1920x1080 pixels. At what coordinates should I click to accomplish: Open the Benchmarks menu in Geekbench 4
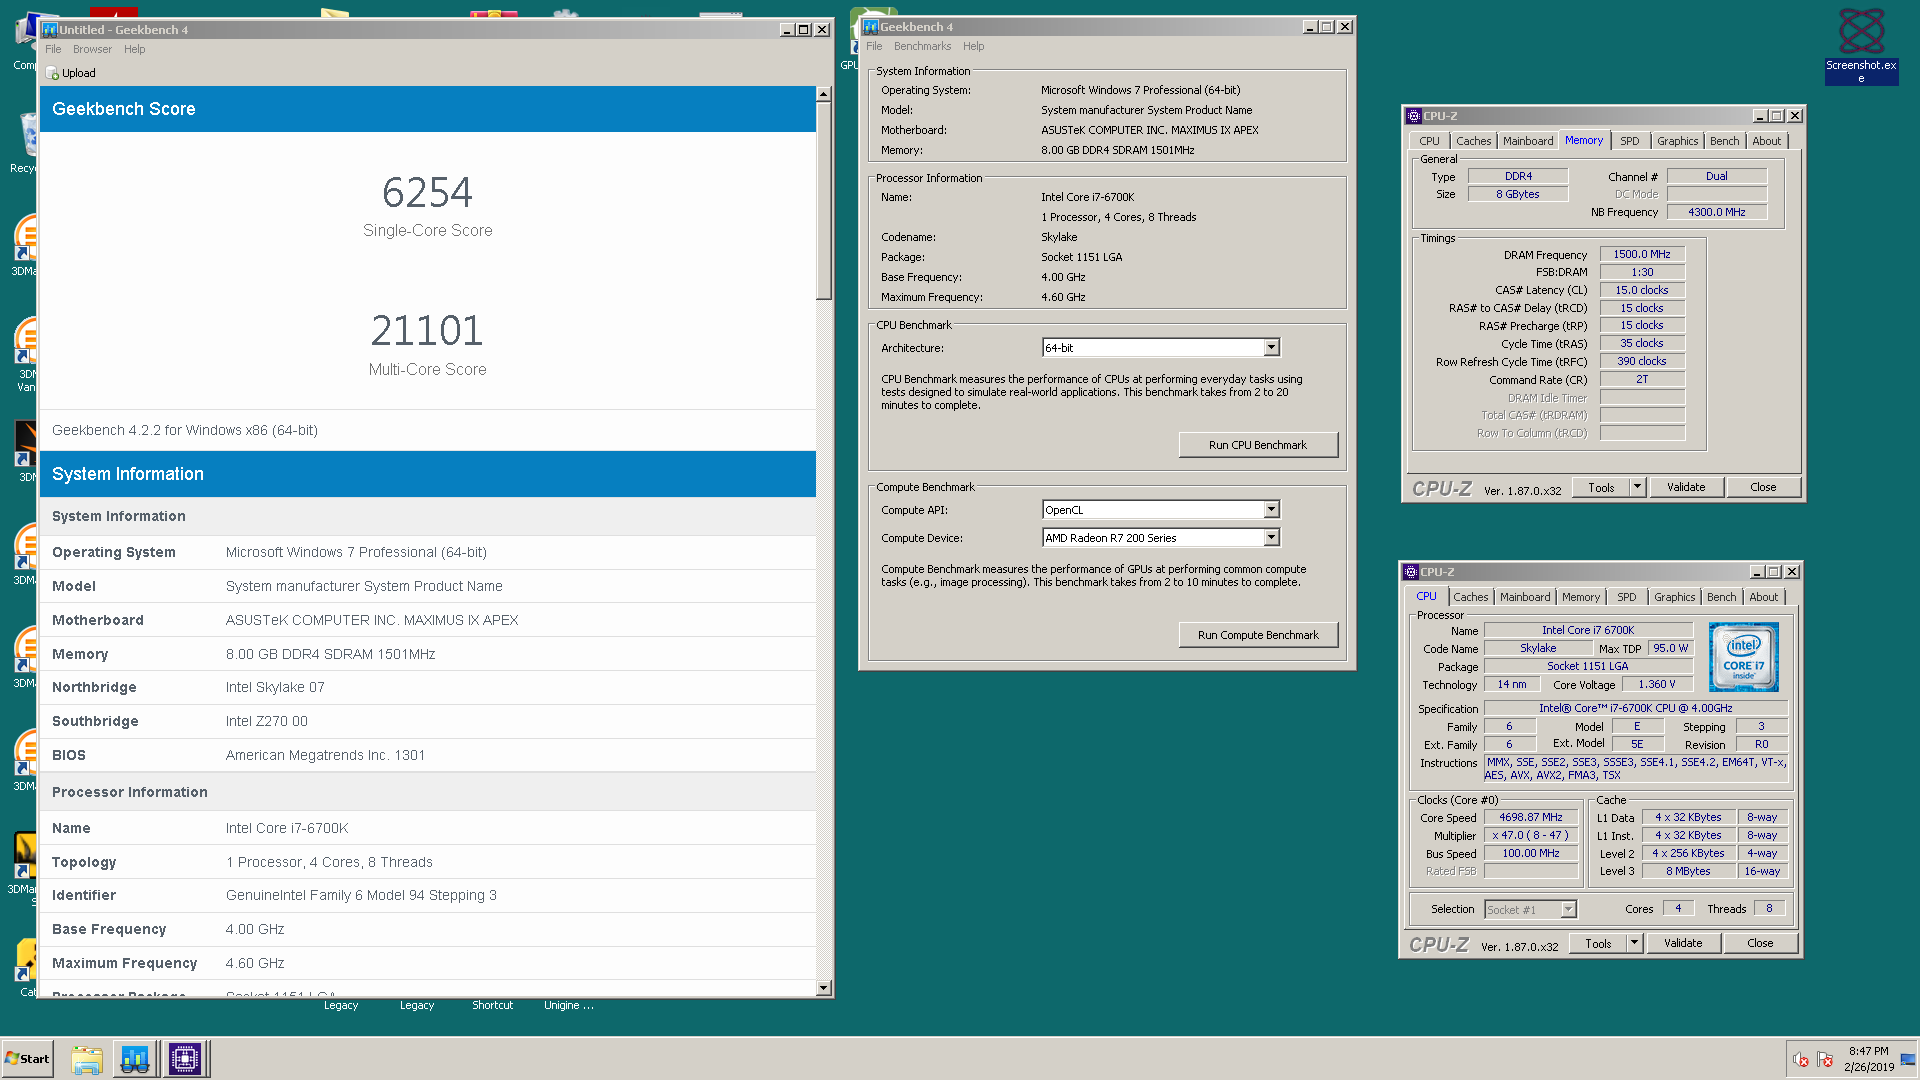(922, 46)
